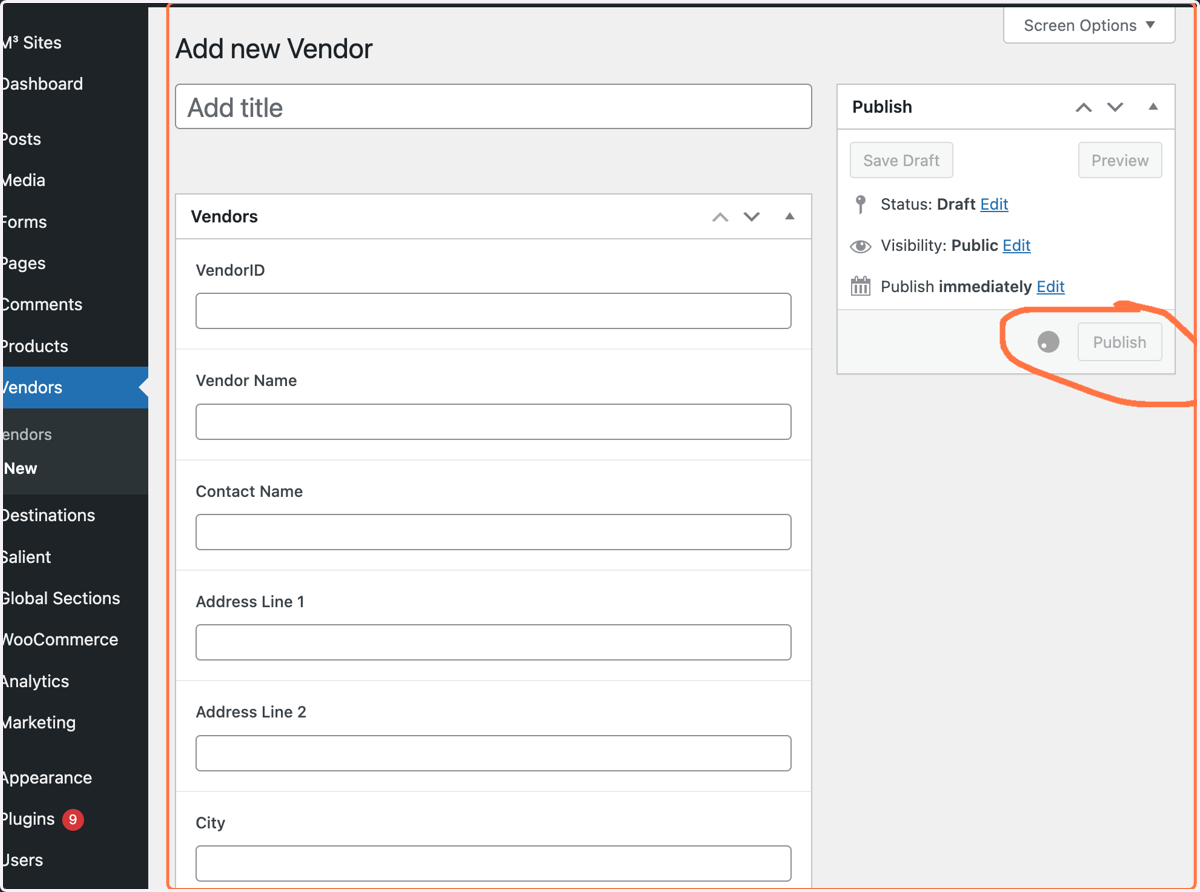
Task: Click the spinner icon left of Publish button
Action: [x=1048, y=342]
